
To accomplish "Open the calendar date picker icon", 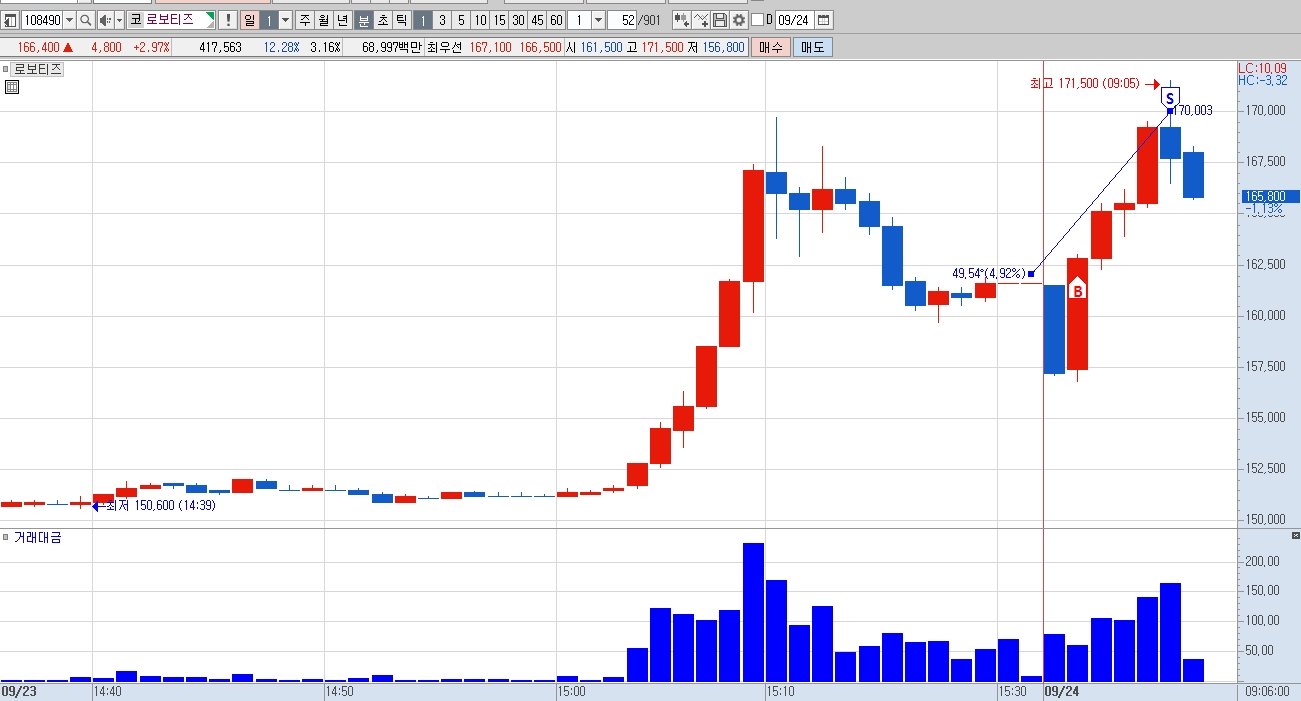I will tap(823, 20).
